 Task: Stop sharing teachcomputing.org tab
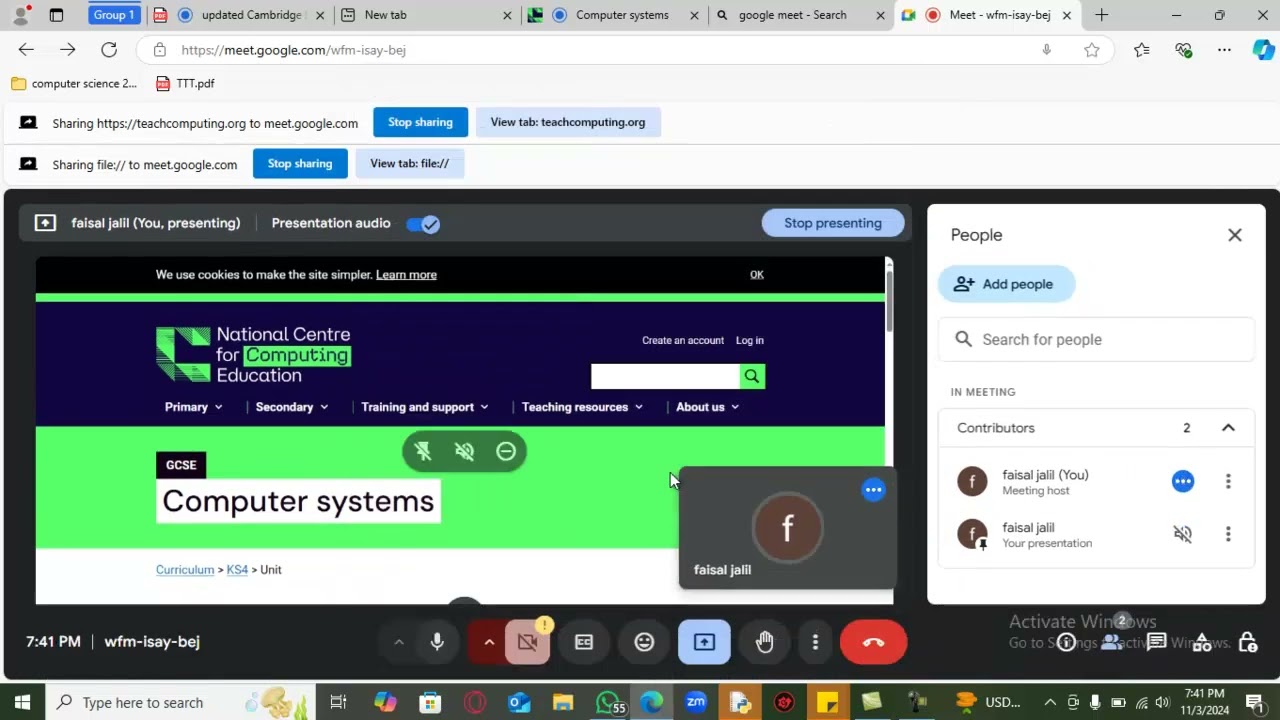pyautogui.click(x=420, y=122)
